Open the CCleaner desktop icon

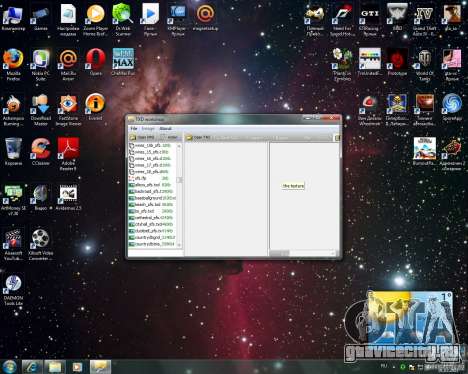[41, 152]
